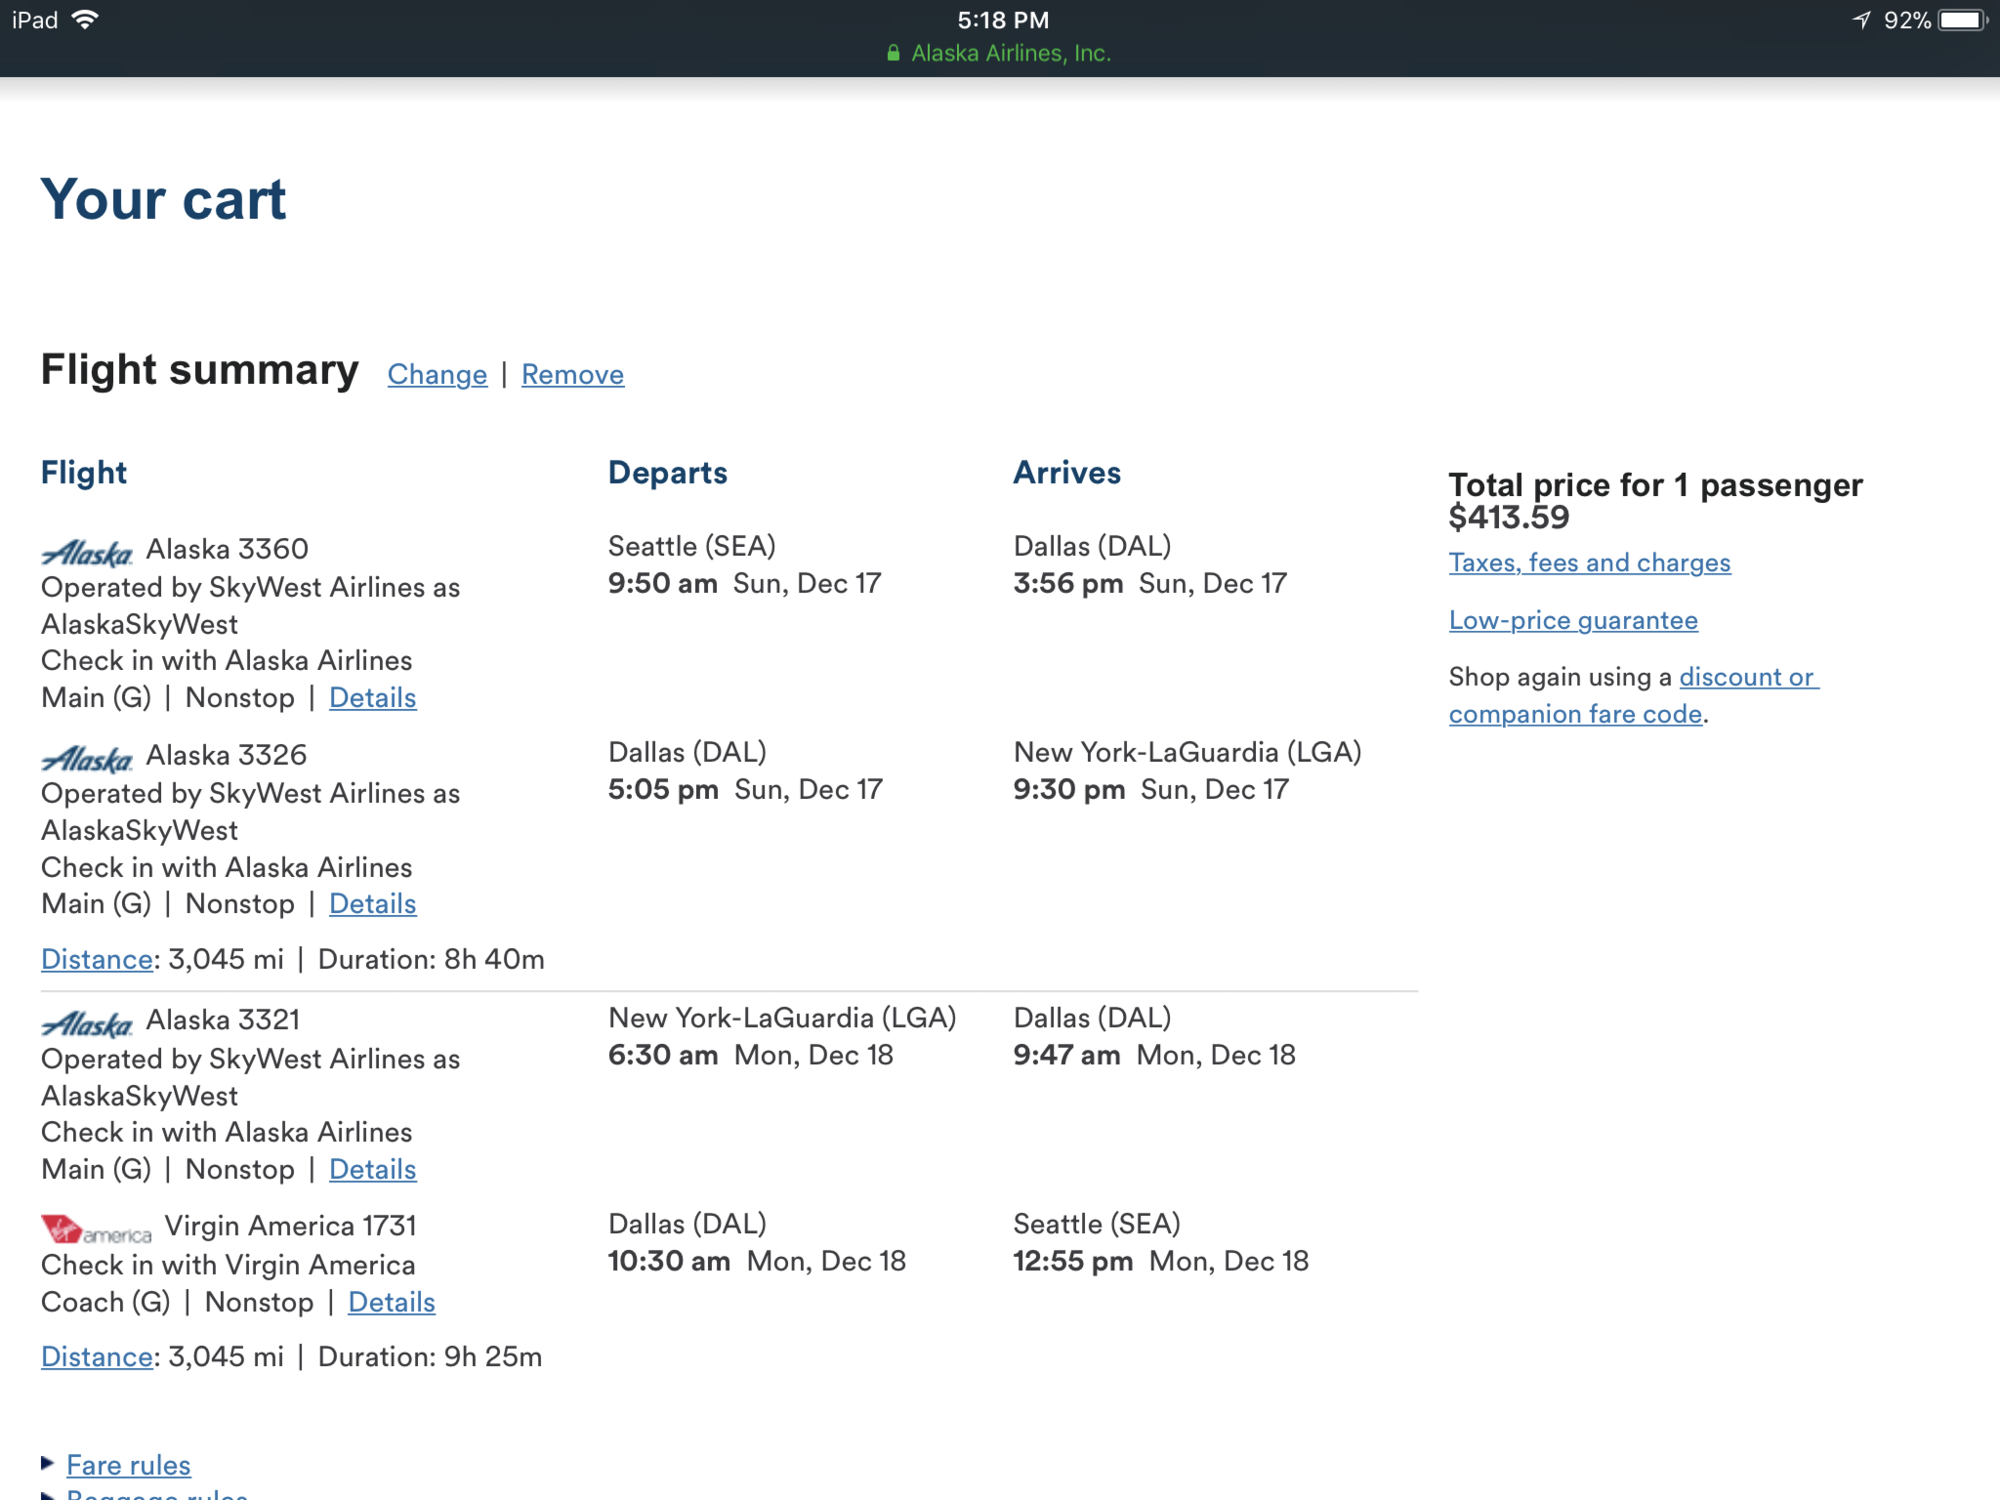This screenshot has height=1500, width=2000.
Task: Click the discount or companion fare code link
Action: tap(1746, 677)
